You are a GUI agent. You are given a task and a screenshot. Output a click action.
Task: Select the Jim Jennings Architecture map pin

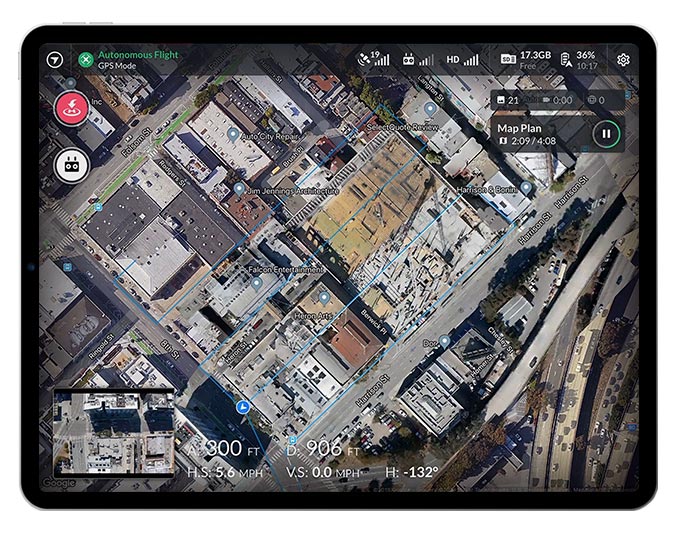pos(239,189)
